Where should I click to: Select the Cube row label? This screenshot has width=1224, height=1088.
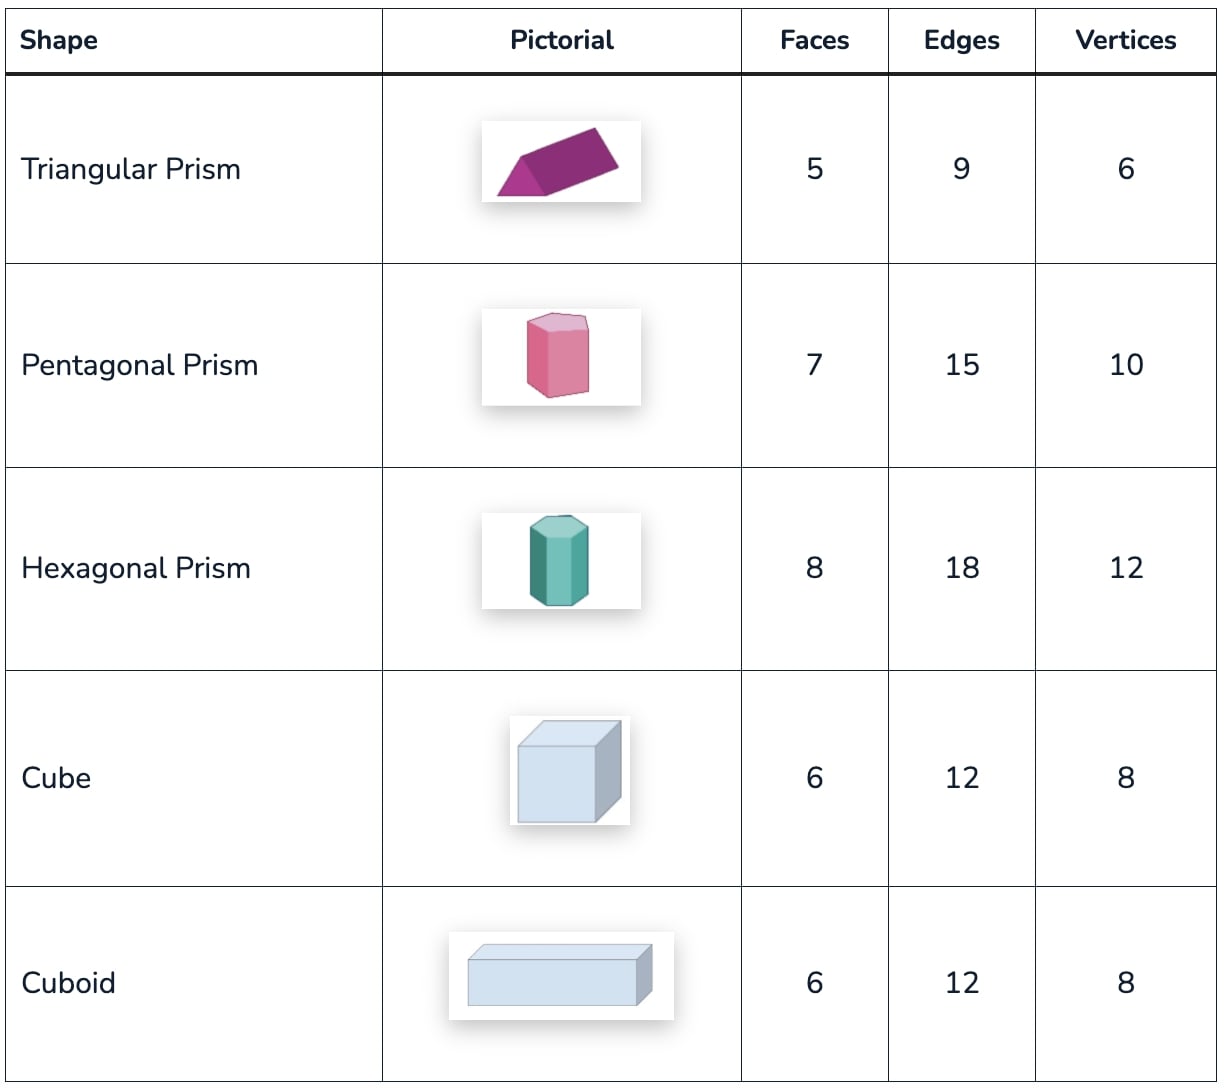(56, 778)
